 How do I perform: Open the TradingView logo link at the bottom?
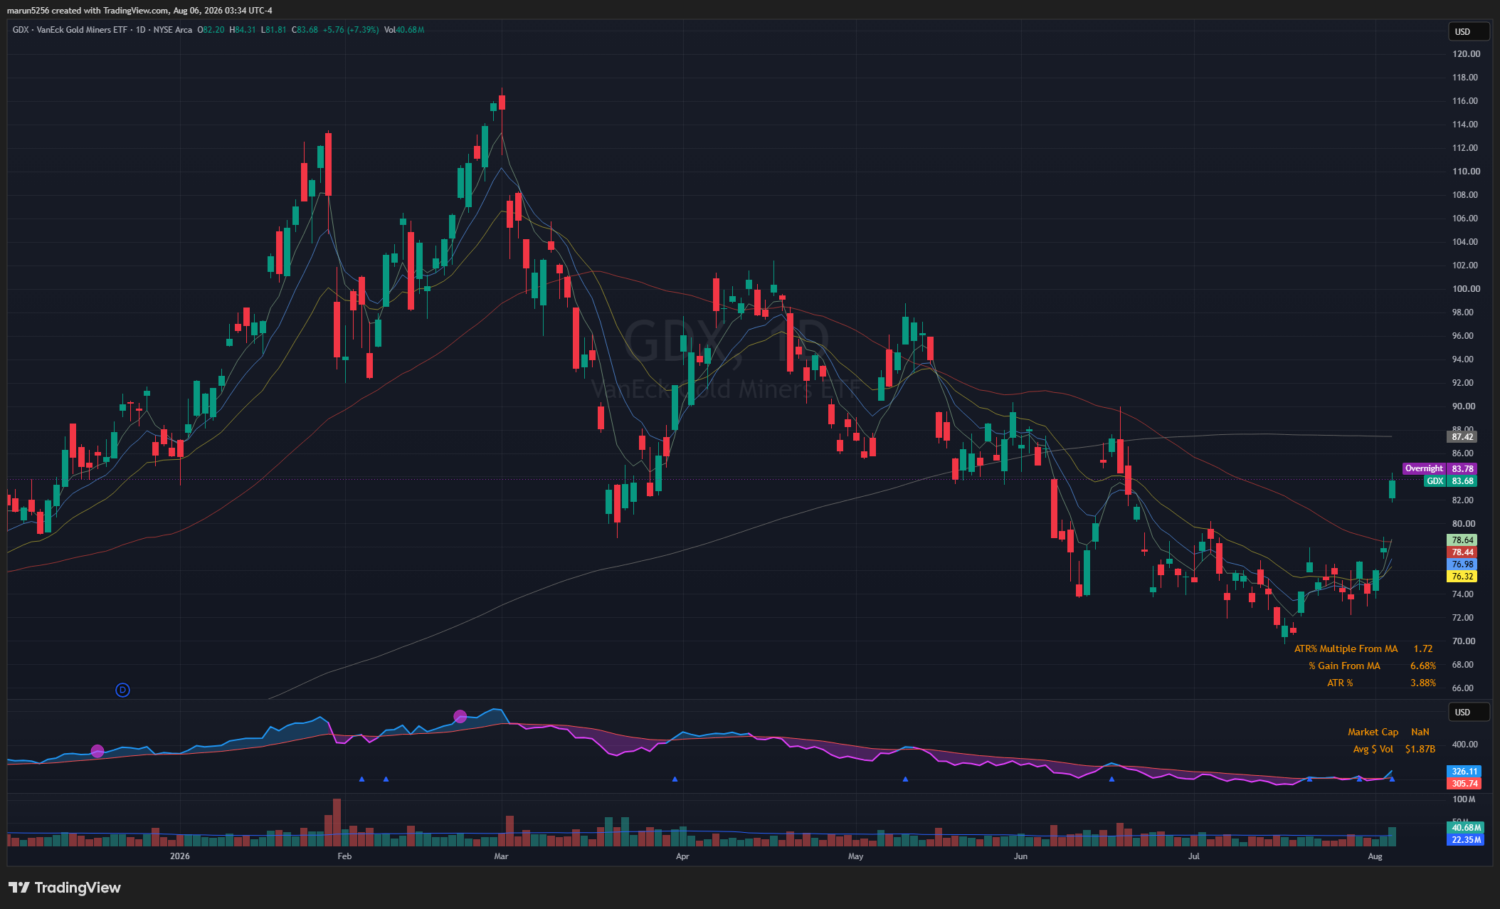tap(64, 888)
